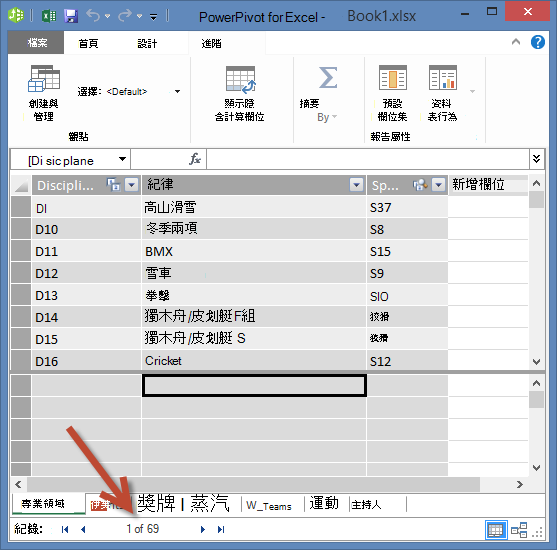
Task: Click into the formula bar input
Action: (368, 159)
